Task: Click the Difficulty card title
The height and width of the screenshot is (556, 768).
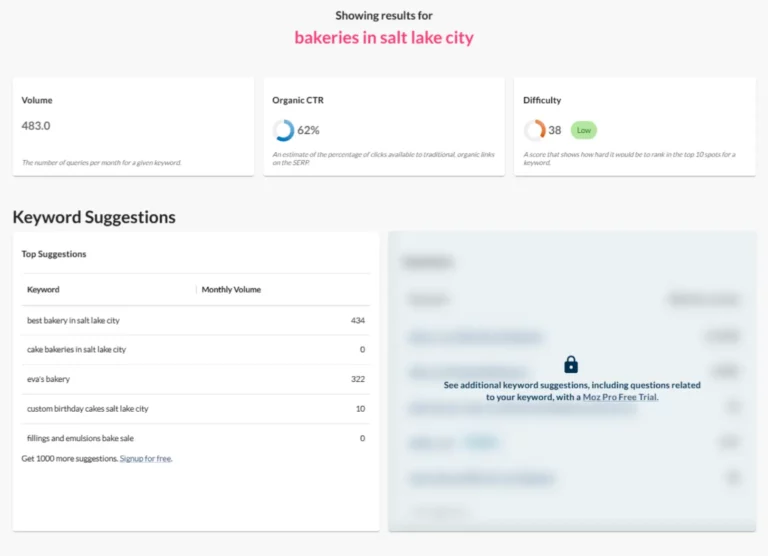Action: (x=542, y=100)
